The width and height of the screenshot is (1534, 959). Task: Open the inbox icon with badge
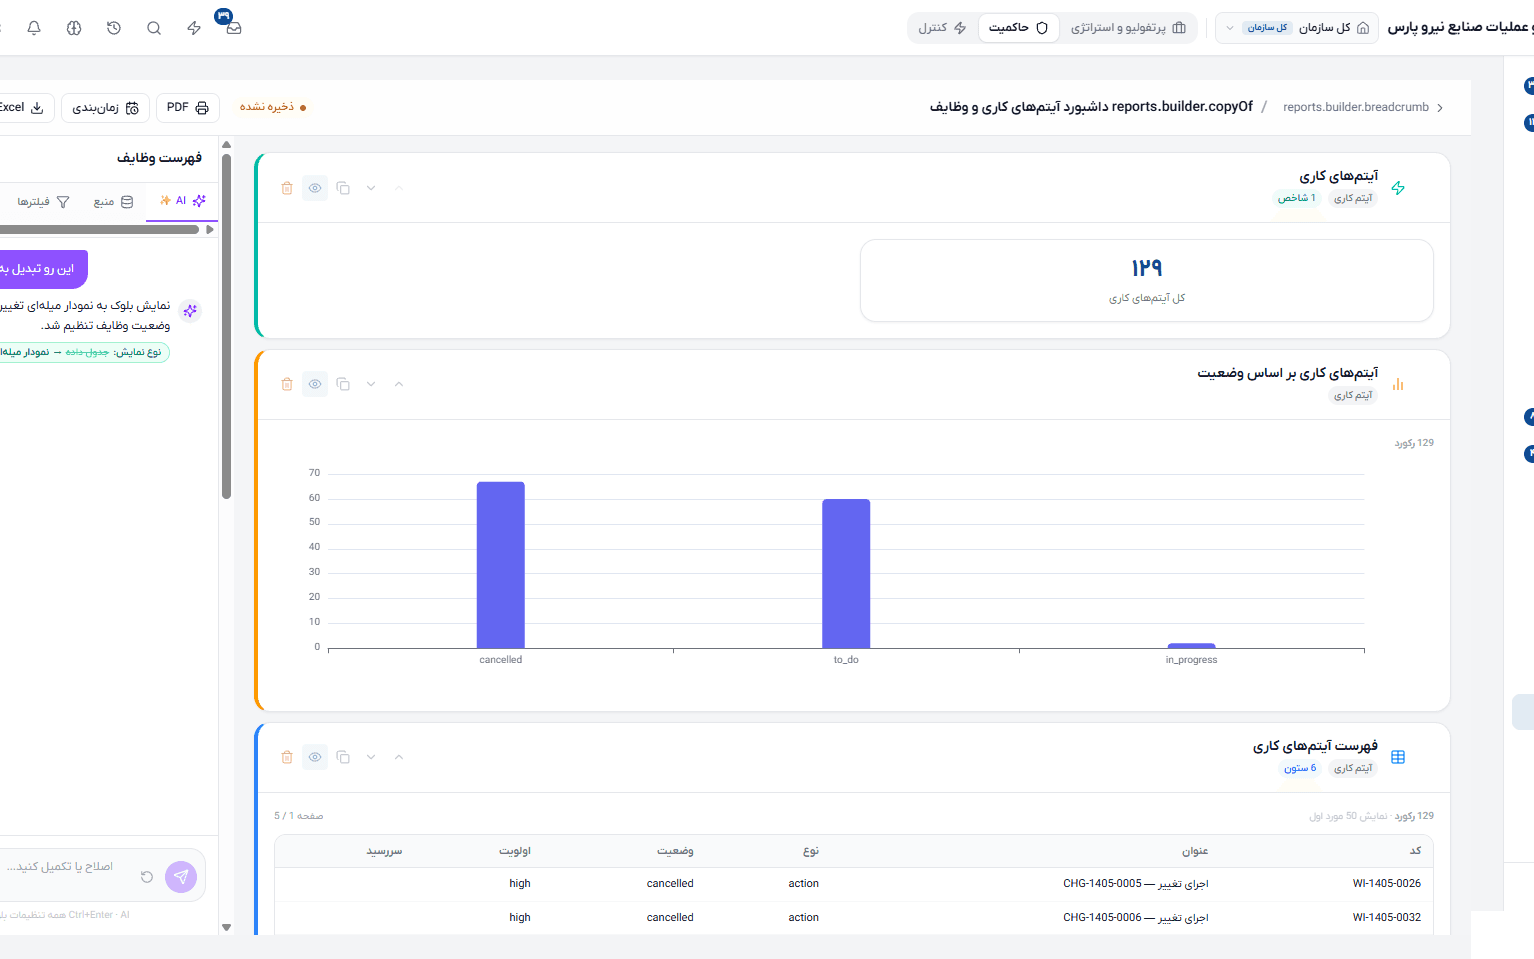[233, 28]
